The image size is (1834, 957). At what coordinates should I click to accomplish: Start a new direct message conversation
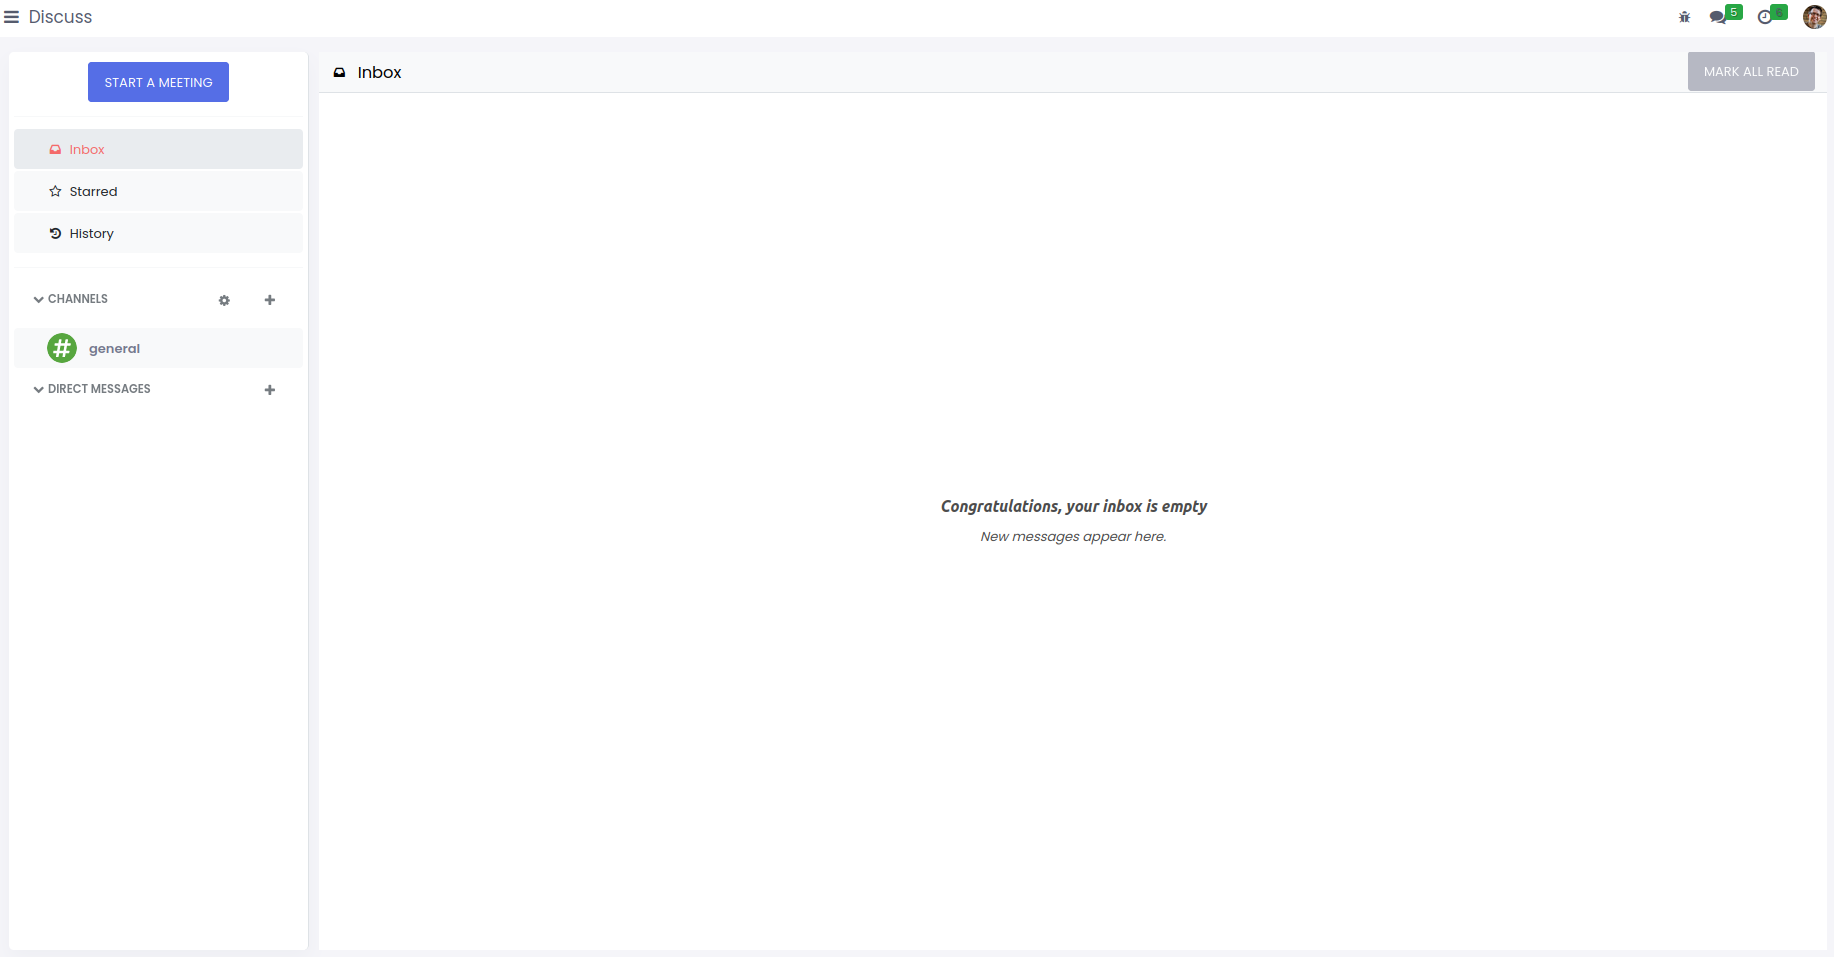270,390
